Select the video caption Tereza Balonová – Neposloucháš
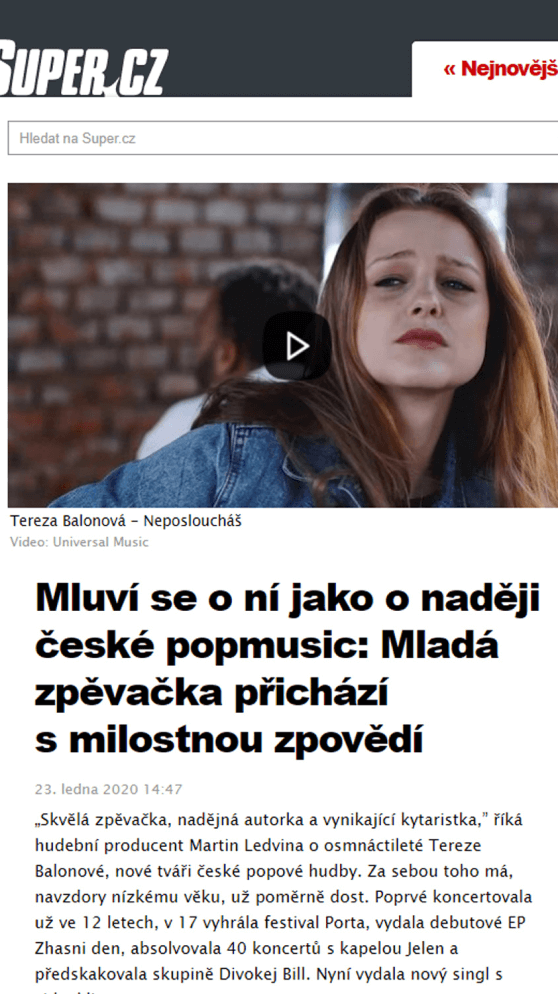558x994 pixels. pos(126,521)
